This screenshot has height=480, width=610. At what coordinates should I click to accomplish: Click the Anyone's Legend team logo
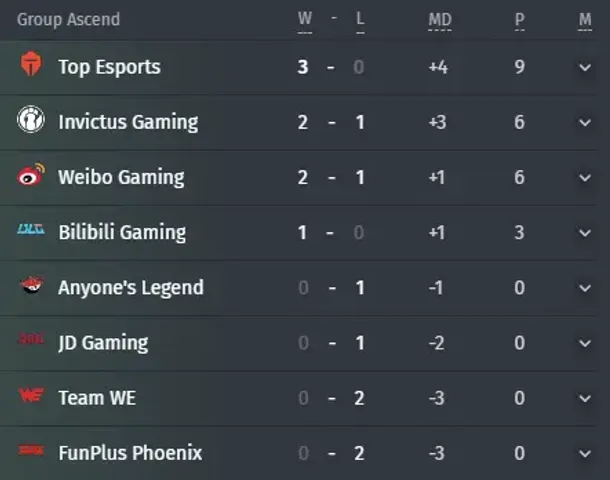point(32,285)
